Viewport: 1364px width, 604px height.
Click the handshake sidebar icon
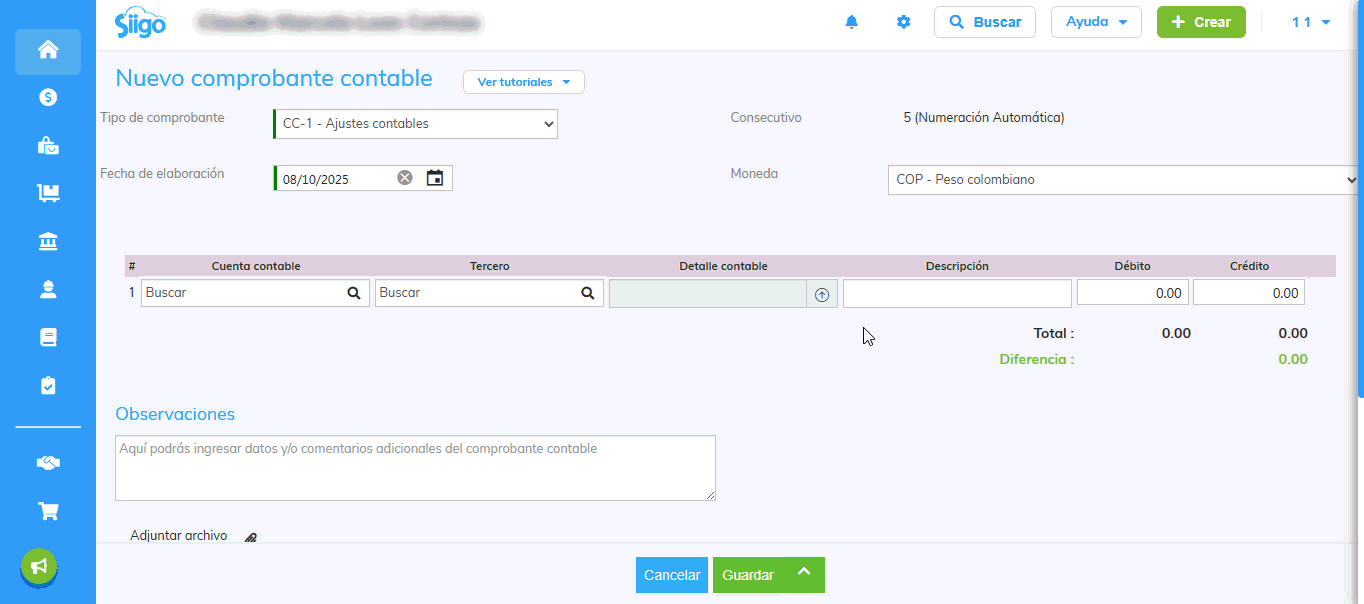click(48, 463)
